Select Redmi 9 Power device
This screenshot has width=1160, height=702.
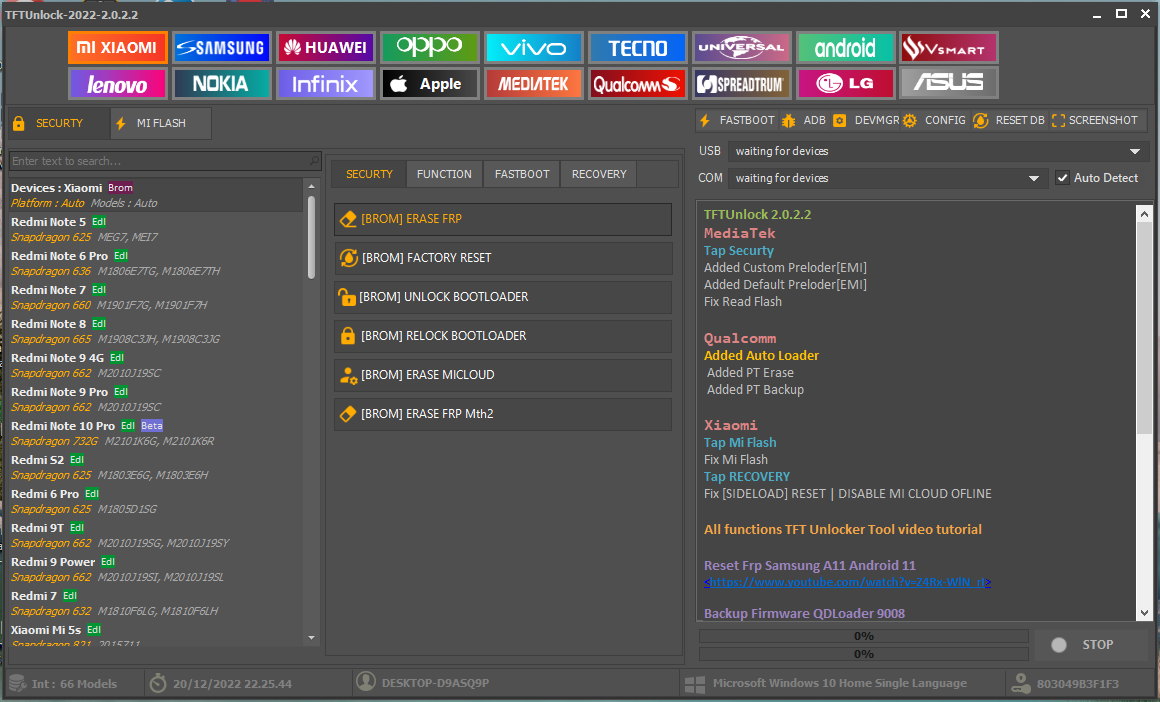(156, 570)
